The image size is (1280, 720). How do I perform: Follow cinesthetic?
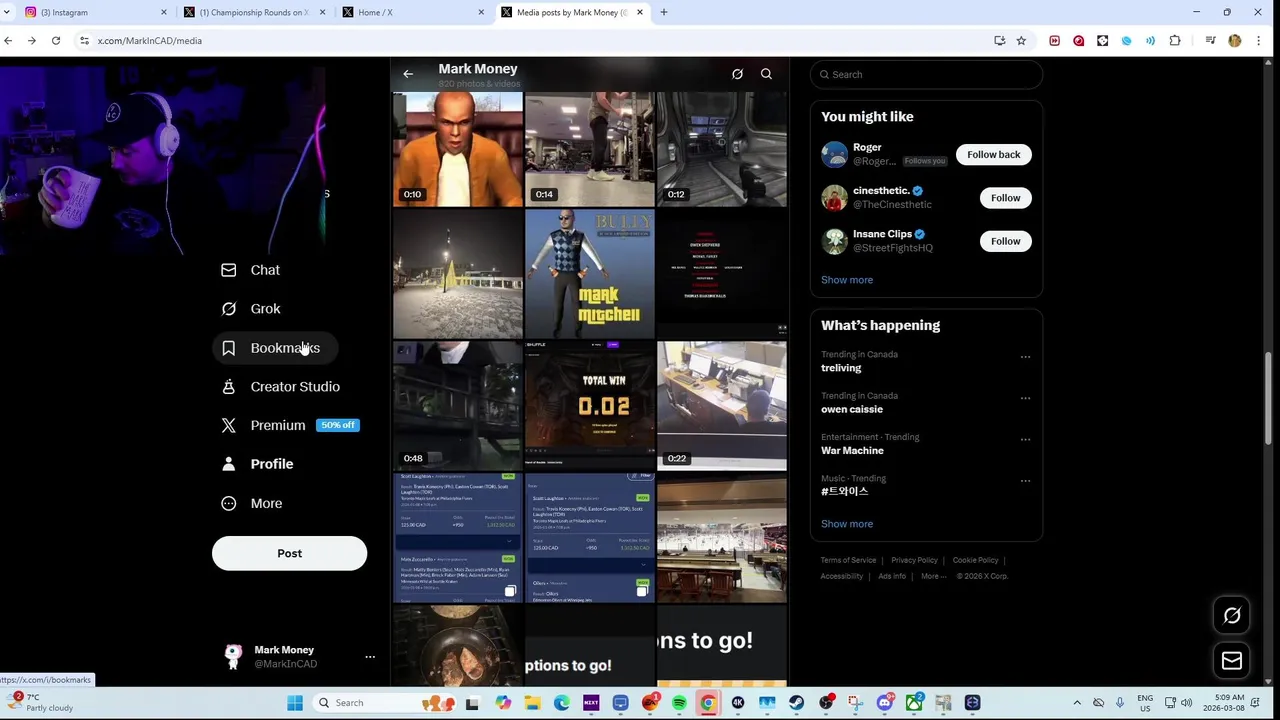click(1005, 198)
